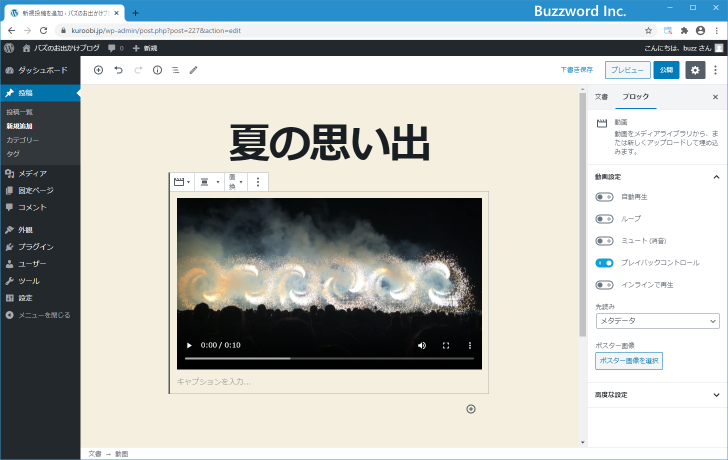Open タグ submenu link
The image size is (728, 460).
click(x=13, y=154)
